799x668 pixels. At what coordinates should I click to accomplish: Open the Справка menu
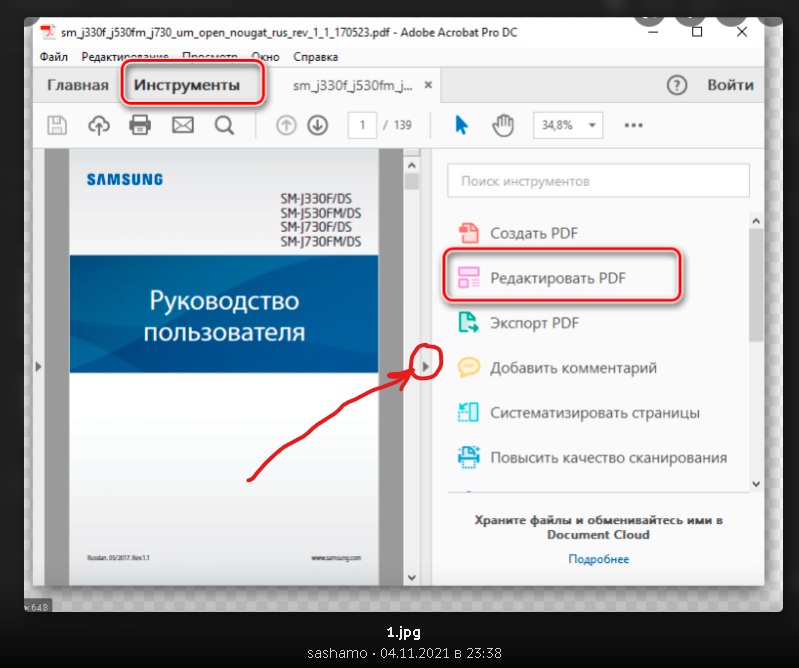(315, 57)
